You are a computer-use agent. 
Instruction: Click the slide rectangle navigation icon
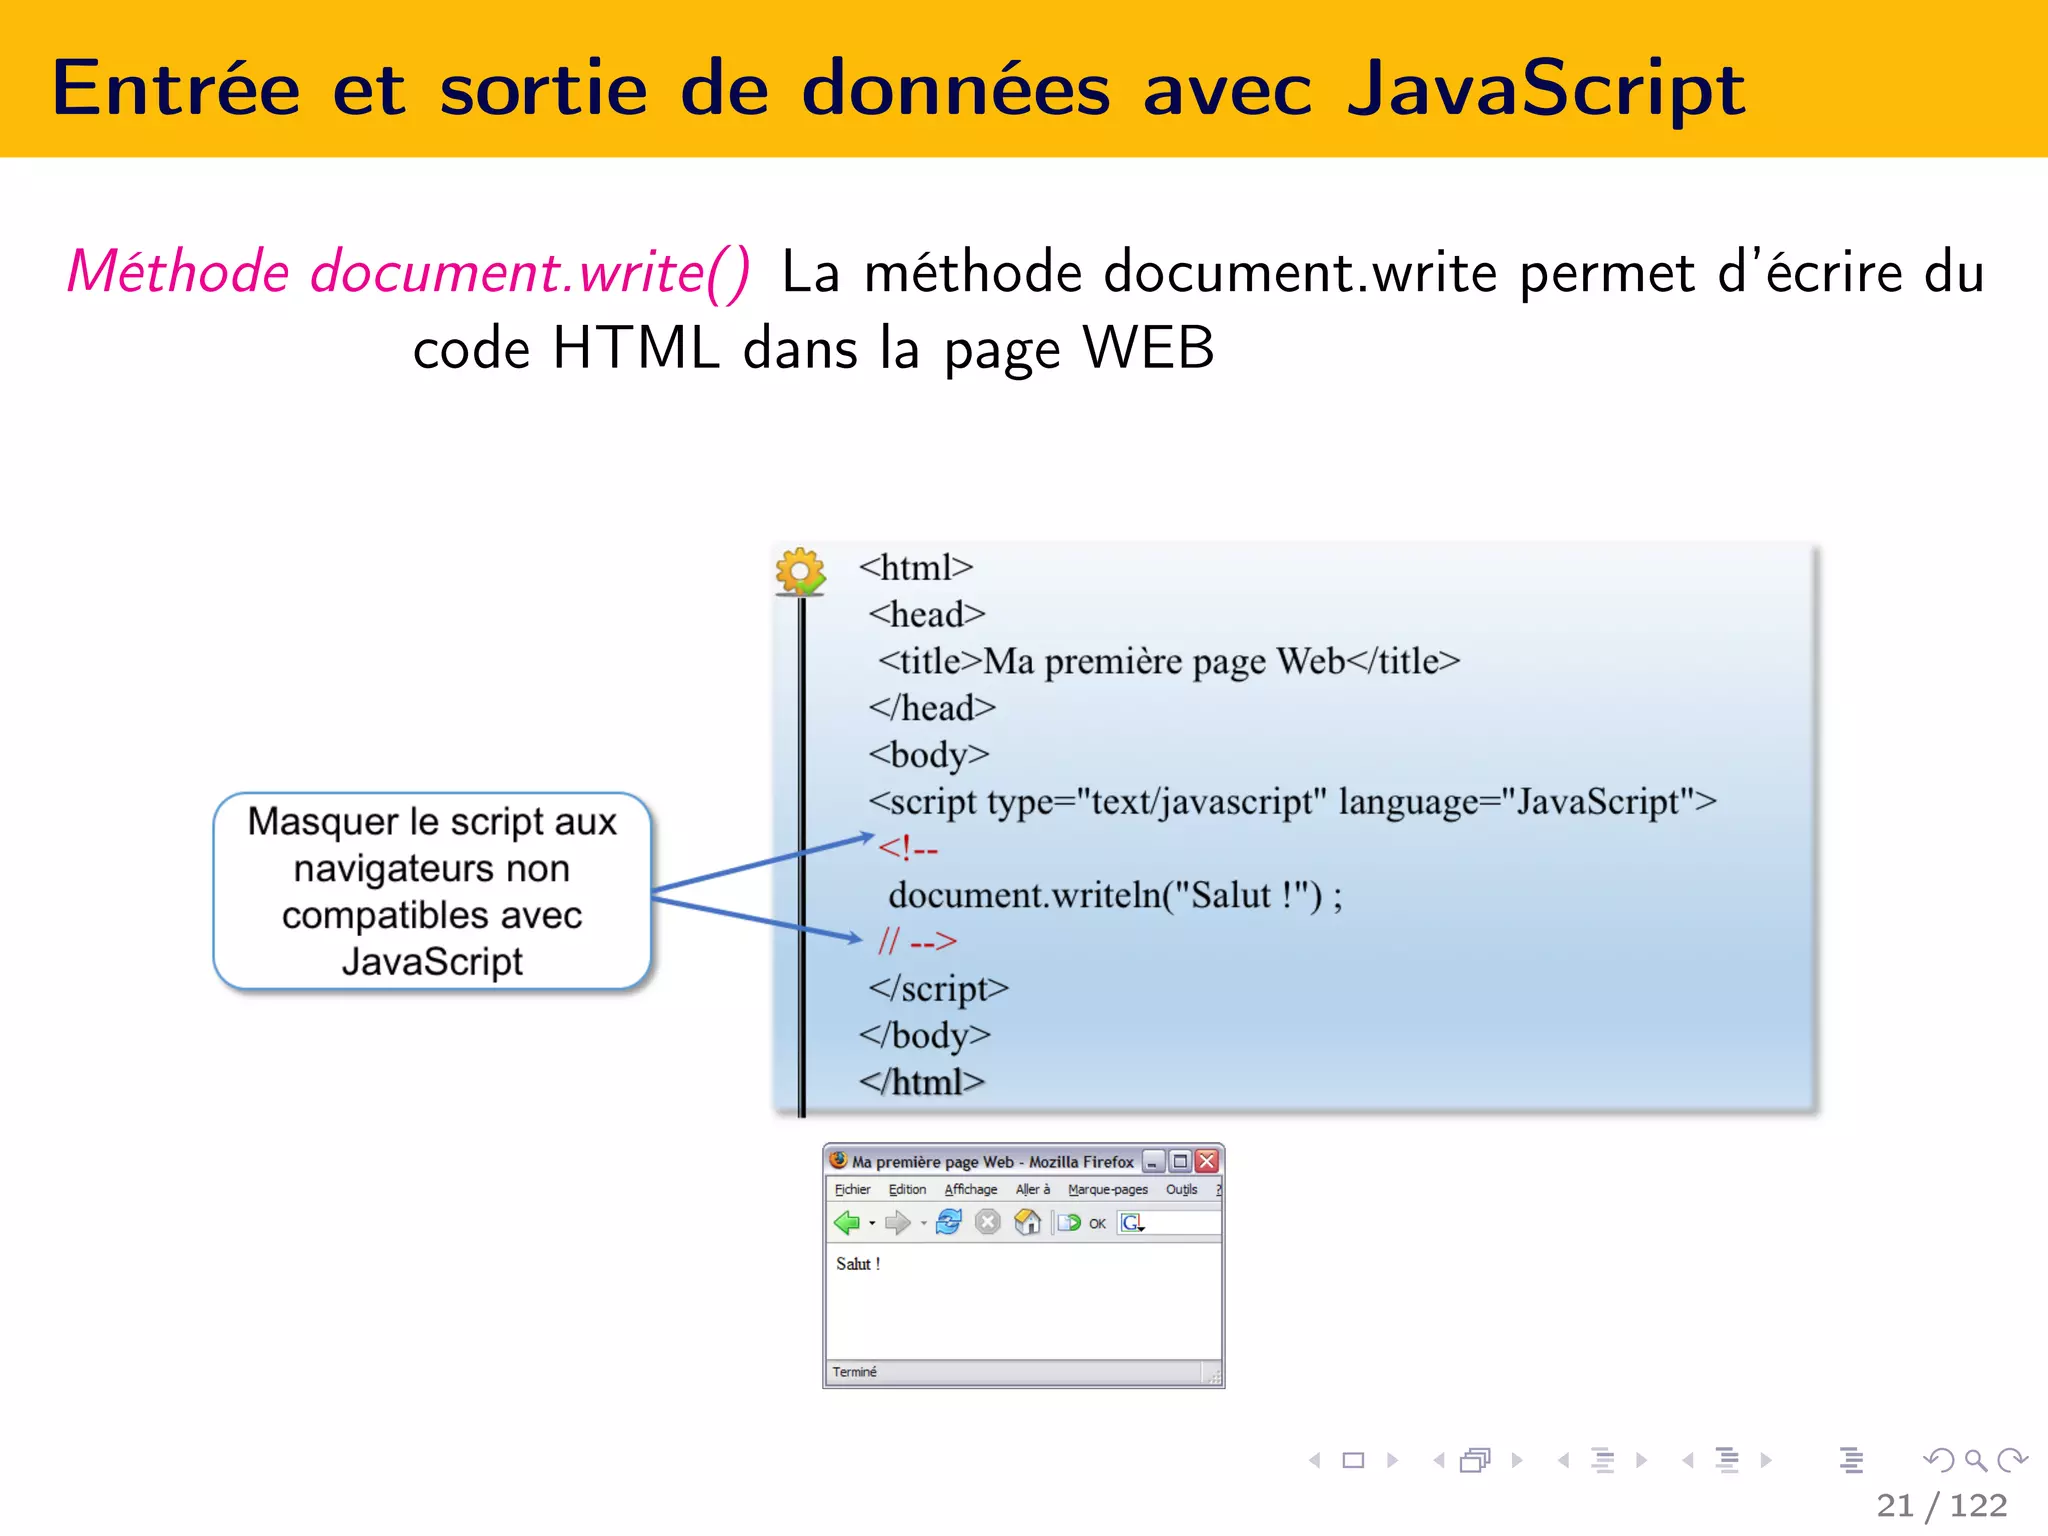tap(1353, 1460)
